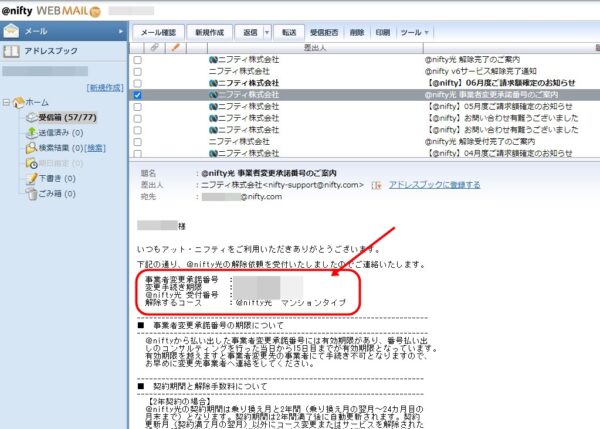The height and width of the screenshot is (429, 600).
Task: Uncheck the selected 事業者変更承諾番号 mail checkbox
Action: tap(137, 95)
